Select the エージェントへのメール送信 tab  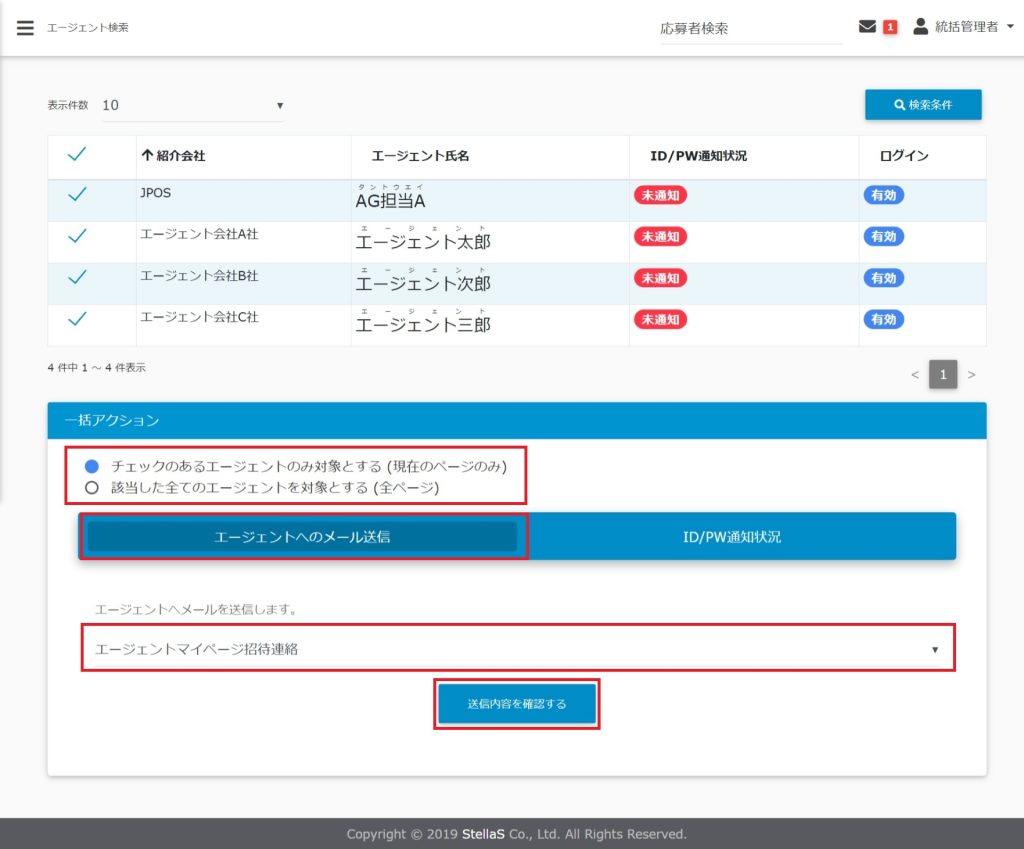(x=302, y=537)
